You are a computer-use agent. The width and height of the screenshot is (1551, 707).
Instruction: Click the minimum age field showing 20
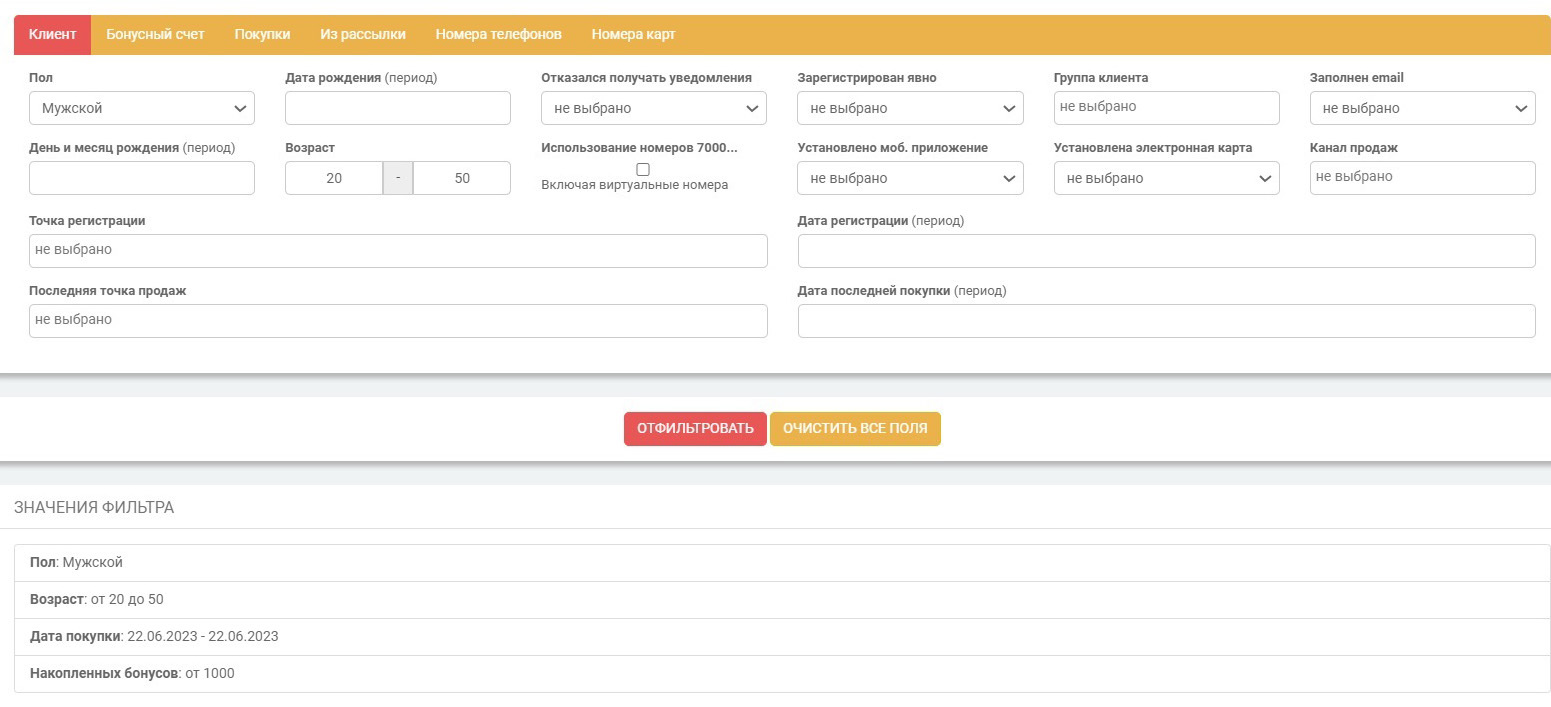tap(334, 178)
